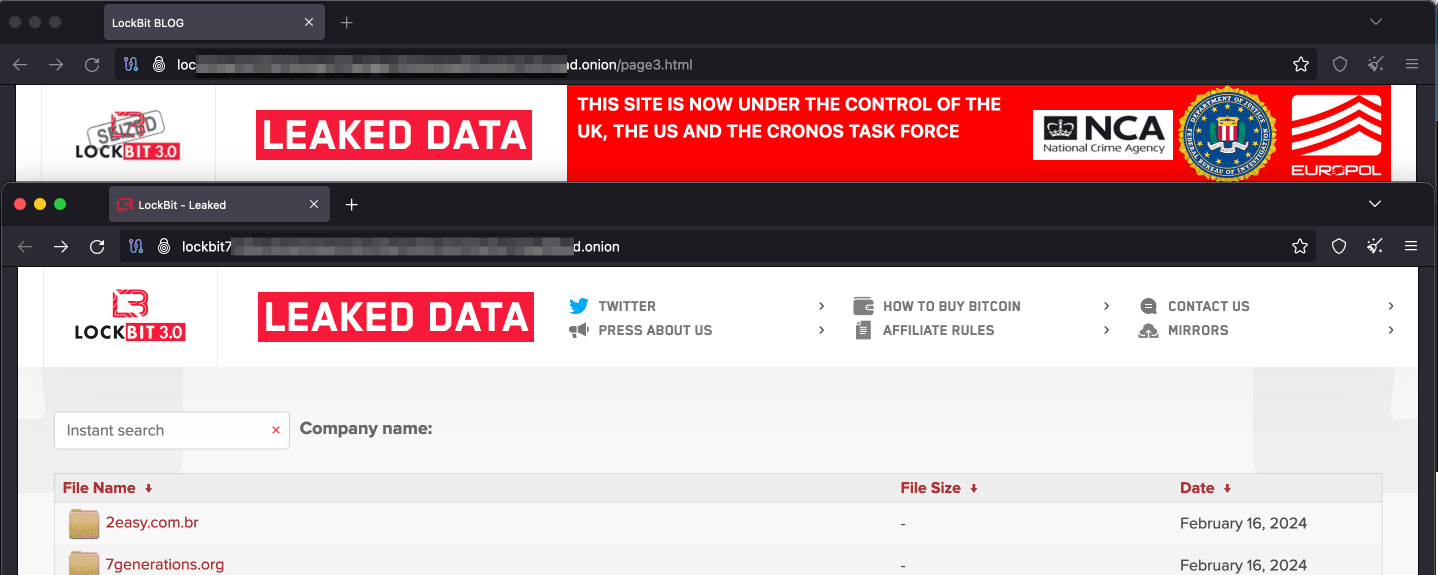Open Tor circuit icon in front window address bar

(x=136, y=247)
